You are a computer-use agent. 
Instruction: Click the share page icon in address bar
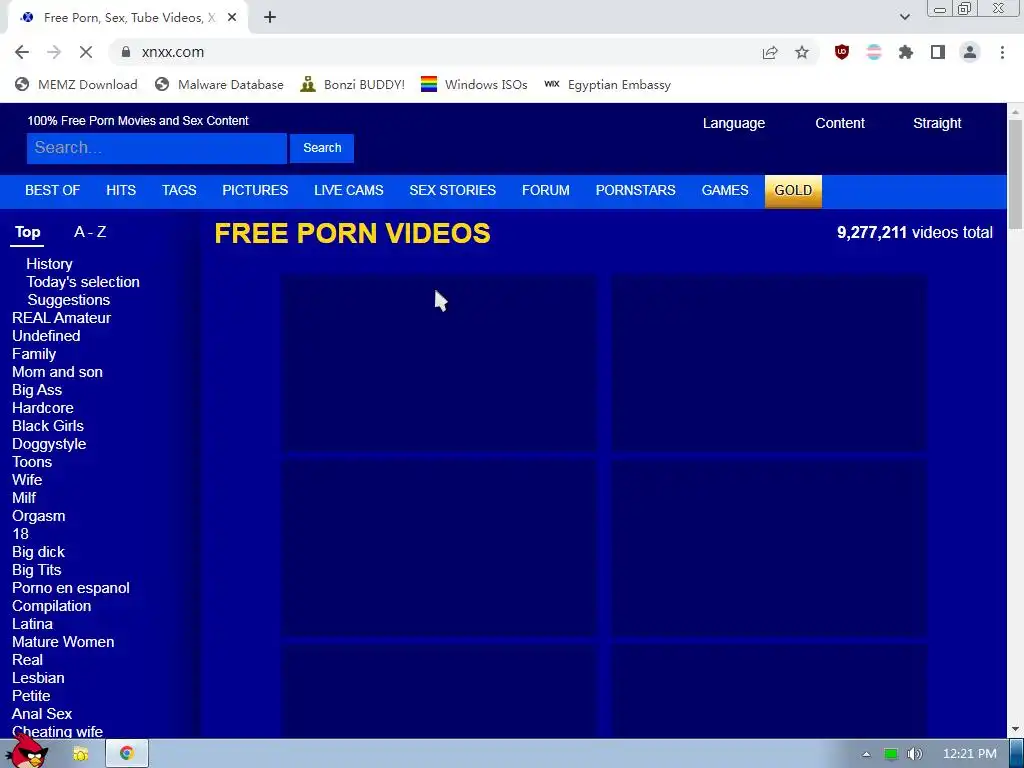770,53
